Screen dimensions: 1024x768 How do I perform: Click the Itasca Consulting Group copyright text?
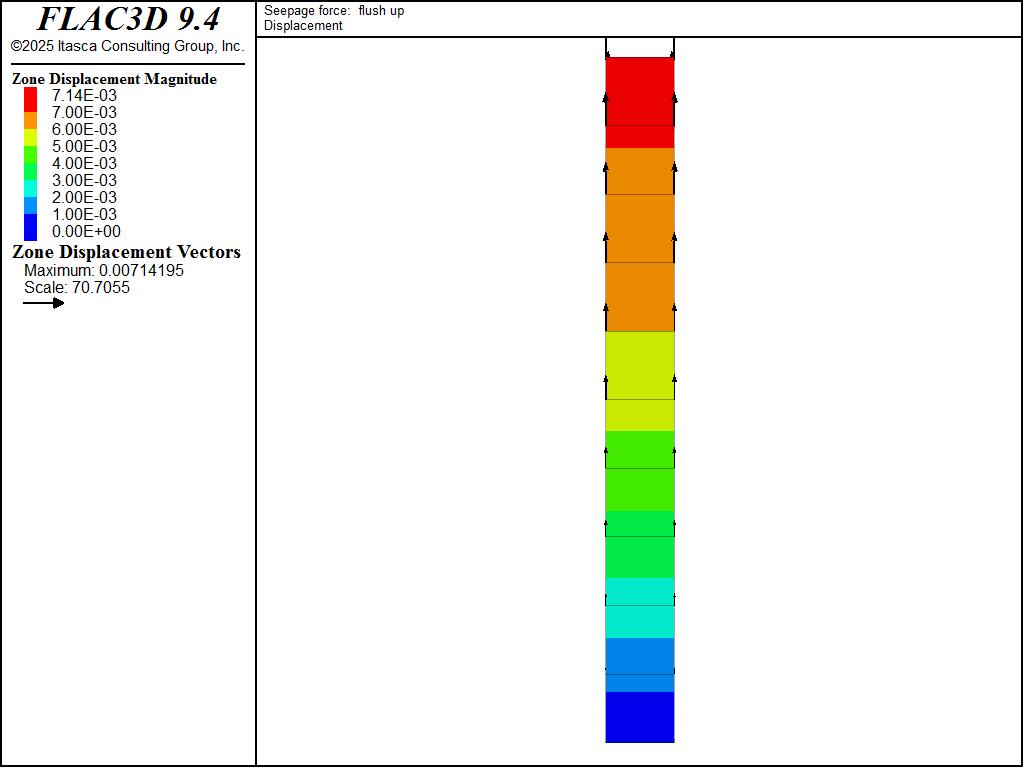pyautogui.click(x=127, y=47)
